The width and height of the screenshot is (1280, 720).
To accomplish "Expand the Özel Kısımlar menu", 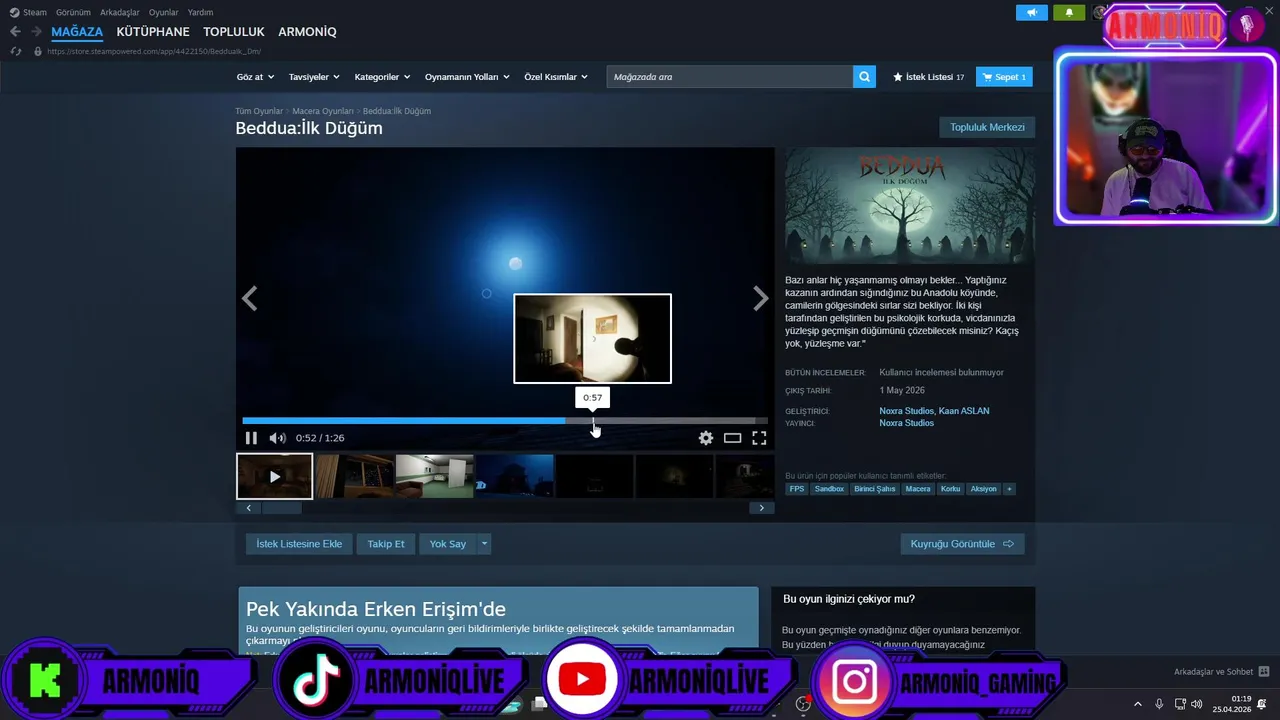I will tap(556, 77).
